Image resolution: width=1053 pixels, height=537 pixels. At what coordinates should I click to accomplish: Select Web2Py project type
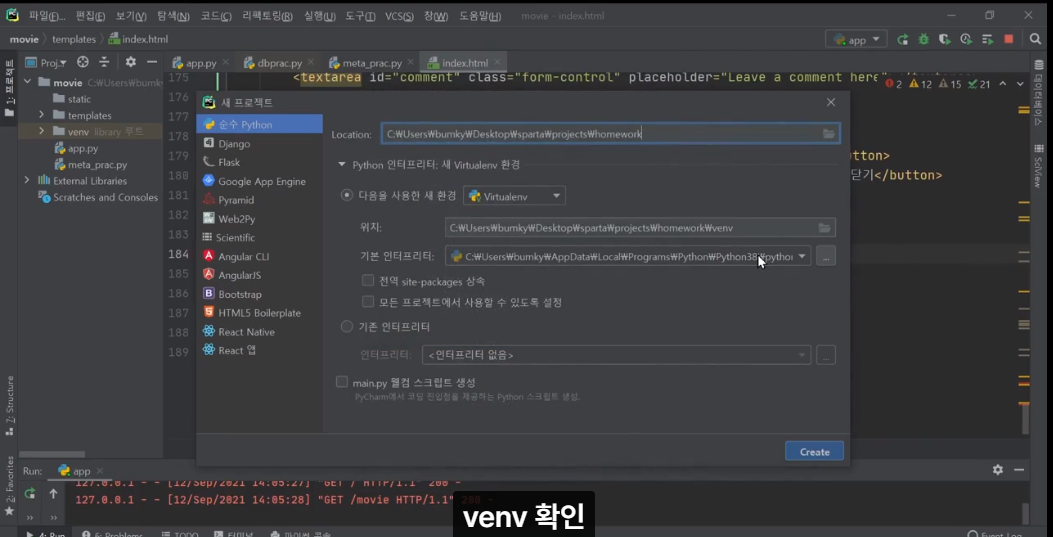[259, 219]
